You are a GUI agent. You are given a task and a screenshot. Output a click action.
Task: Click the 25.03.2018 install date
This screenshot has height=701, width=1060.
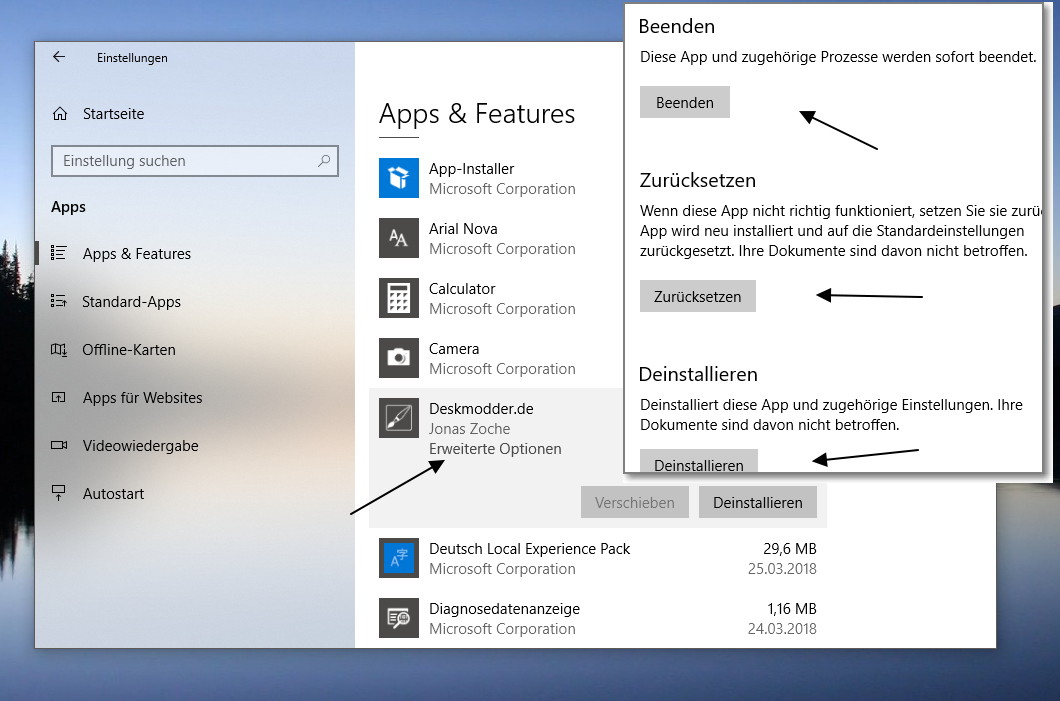(x=782, y=569)
